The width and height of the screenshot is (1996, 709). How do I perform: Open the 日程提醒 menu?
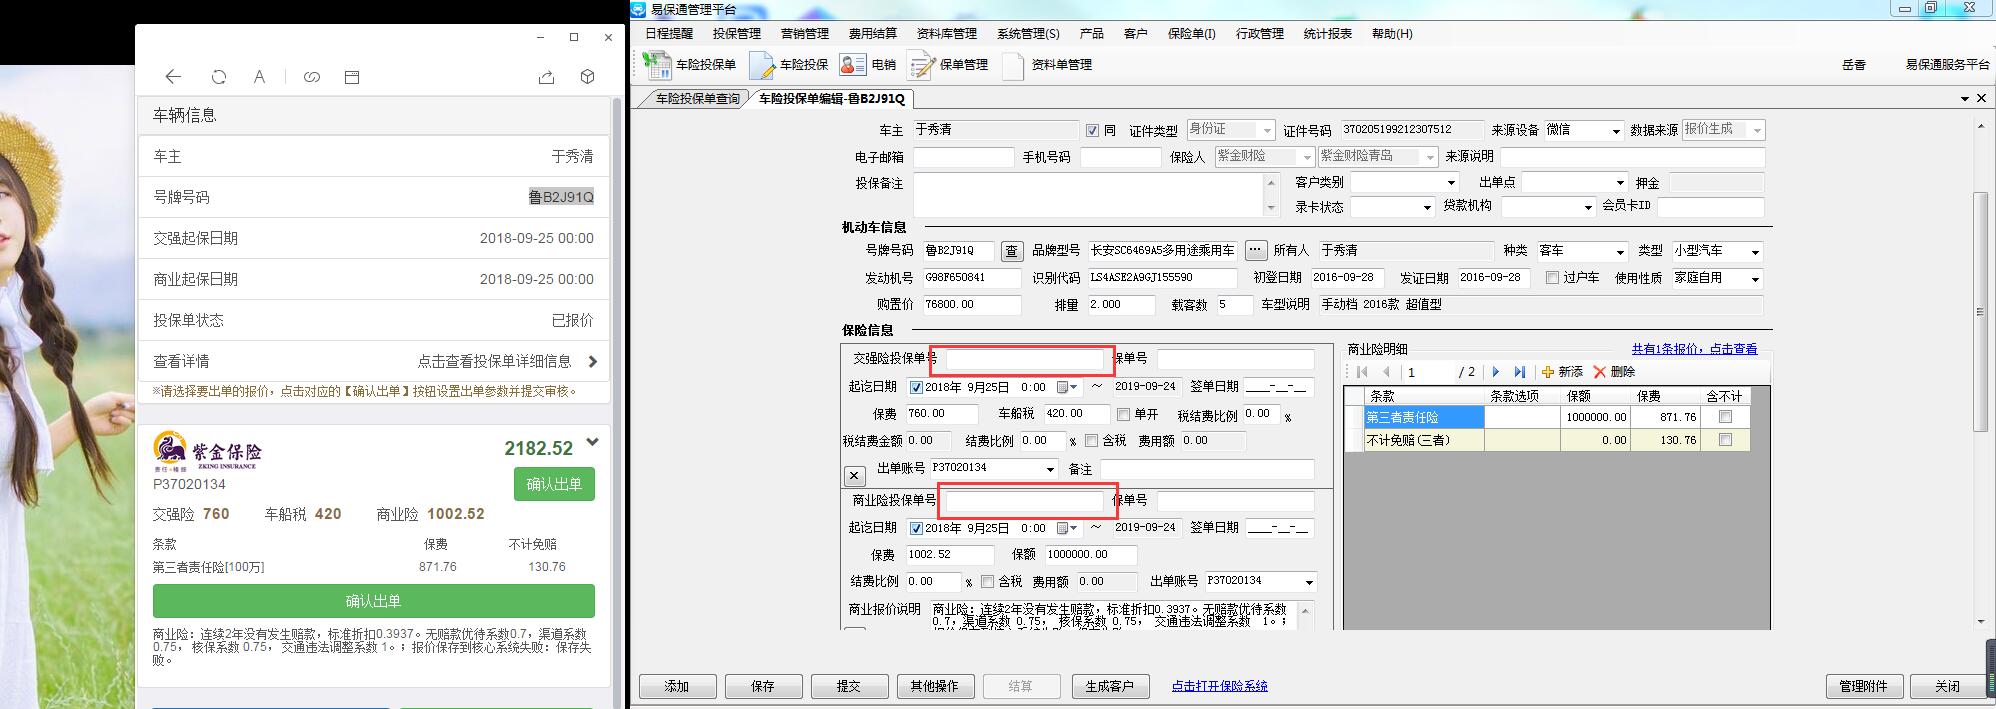(x=668, y=34)
